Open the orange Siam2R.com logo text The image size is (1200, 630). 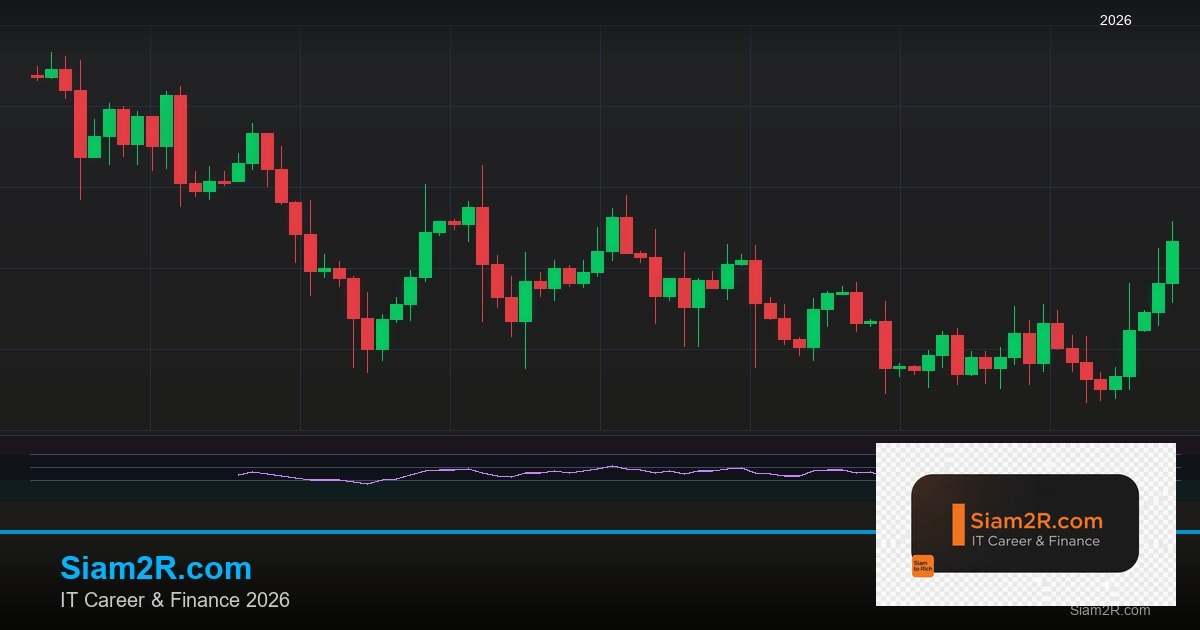[1036, 521]
